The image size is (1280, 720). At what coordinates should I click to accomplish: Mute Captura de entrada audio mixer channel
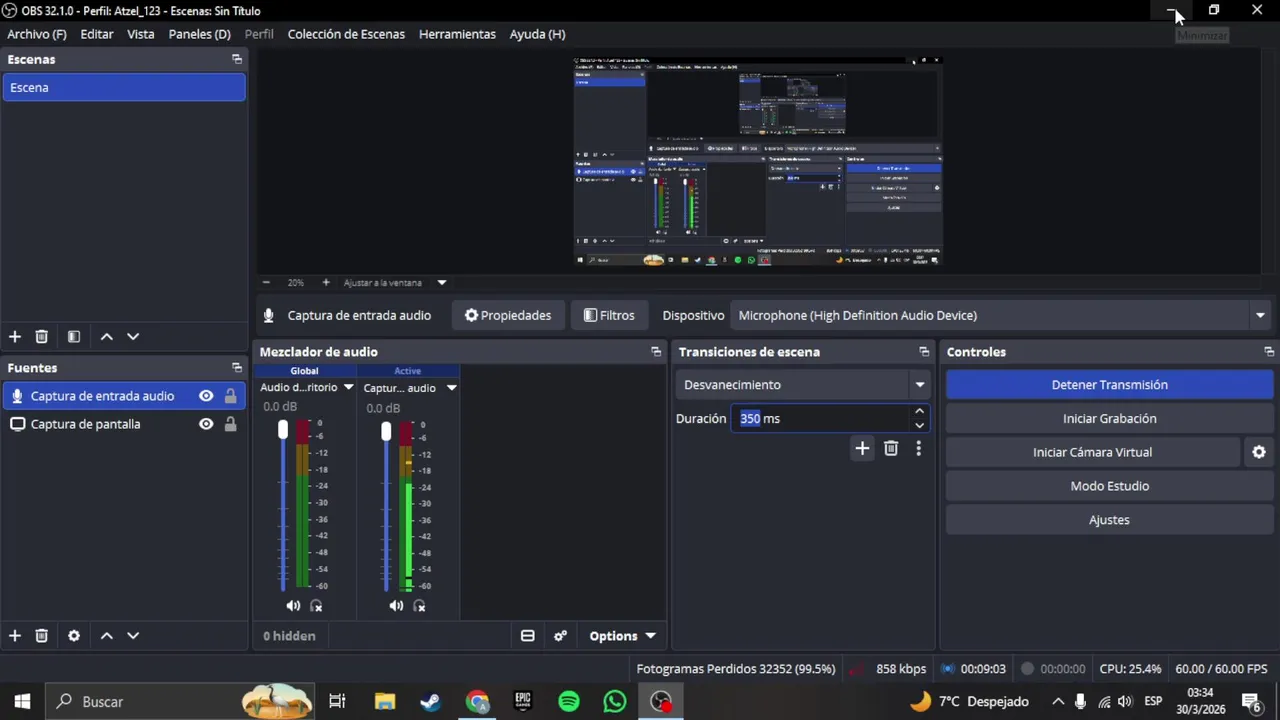pyautogui.click(x=396, y=606)
